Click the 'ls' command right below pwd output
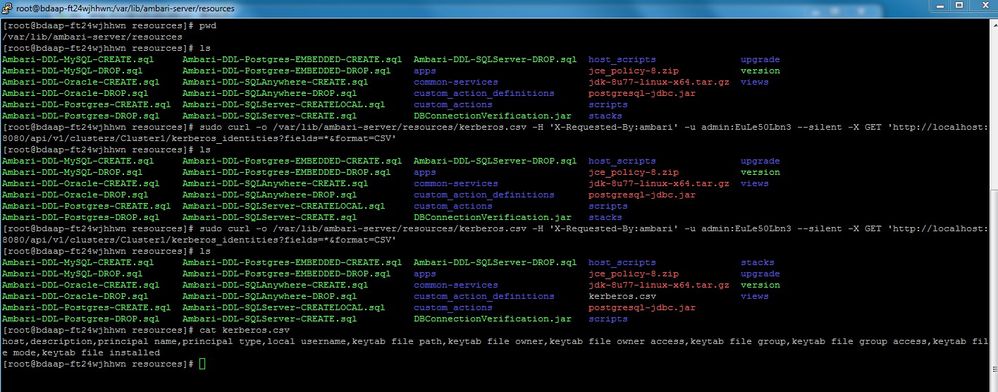 [204, 48]
